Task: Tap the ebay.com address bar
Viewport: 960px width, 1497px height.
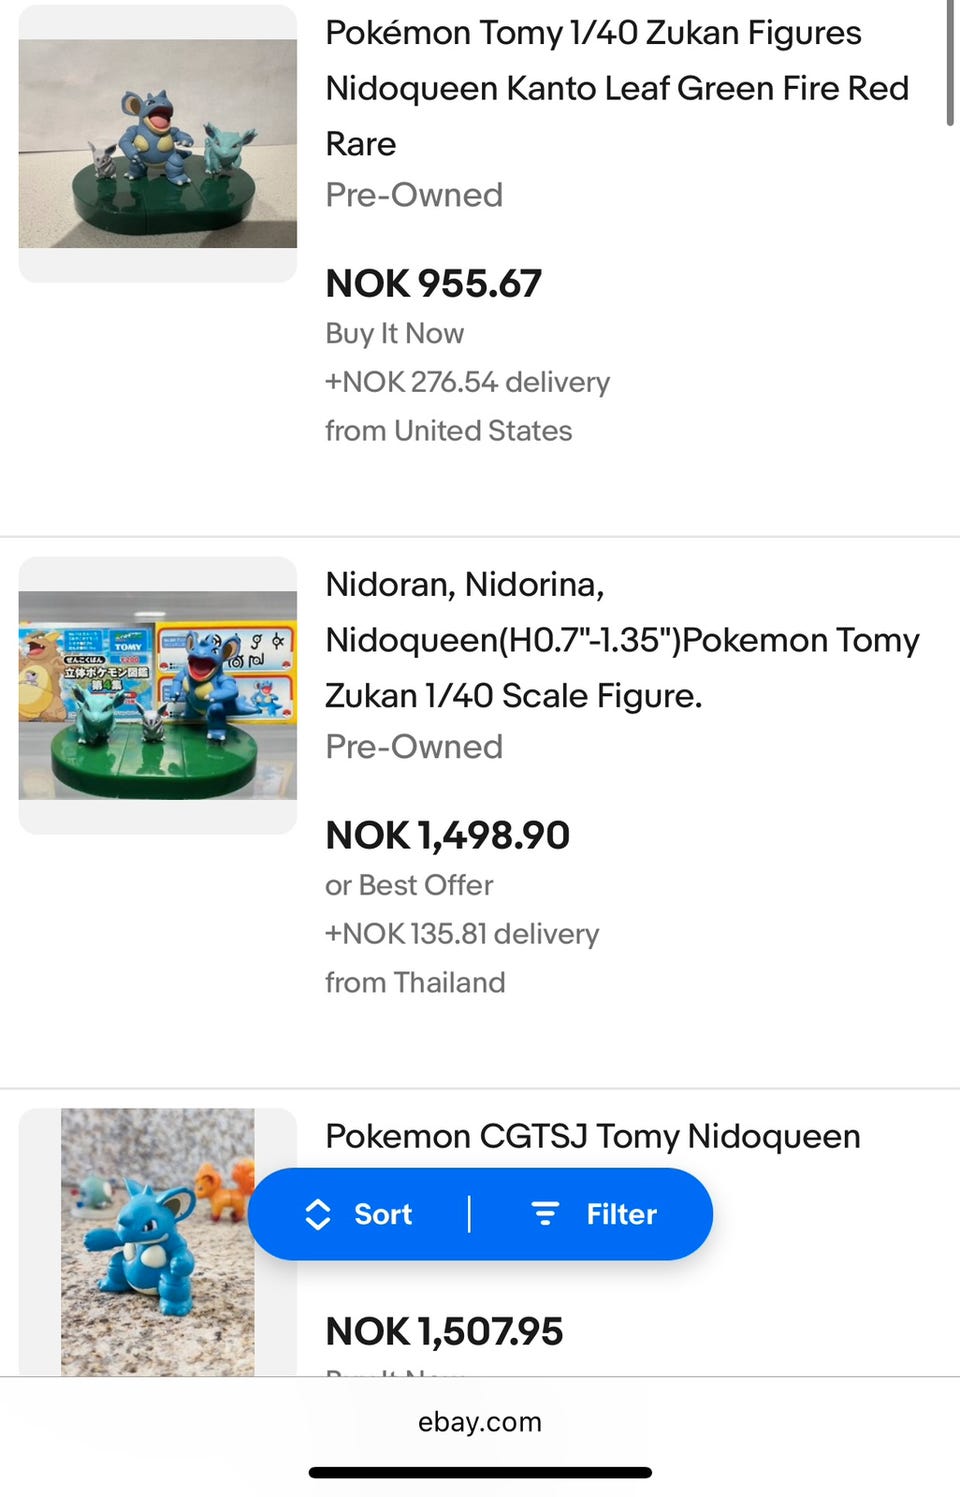Action: [x=480, y=1422]
